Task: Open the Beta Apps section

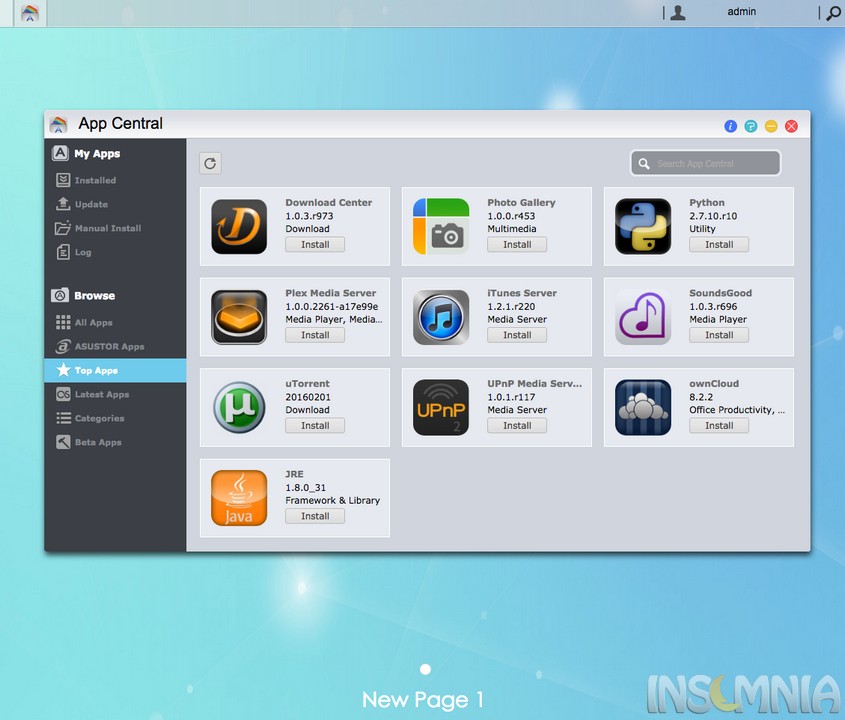Action: click(x=115, y=442)
